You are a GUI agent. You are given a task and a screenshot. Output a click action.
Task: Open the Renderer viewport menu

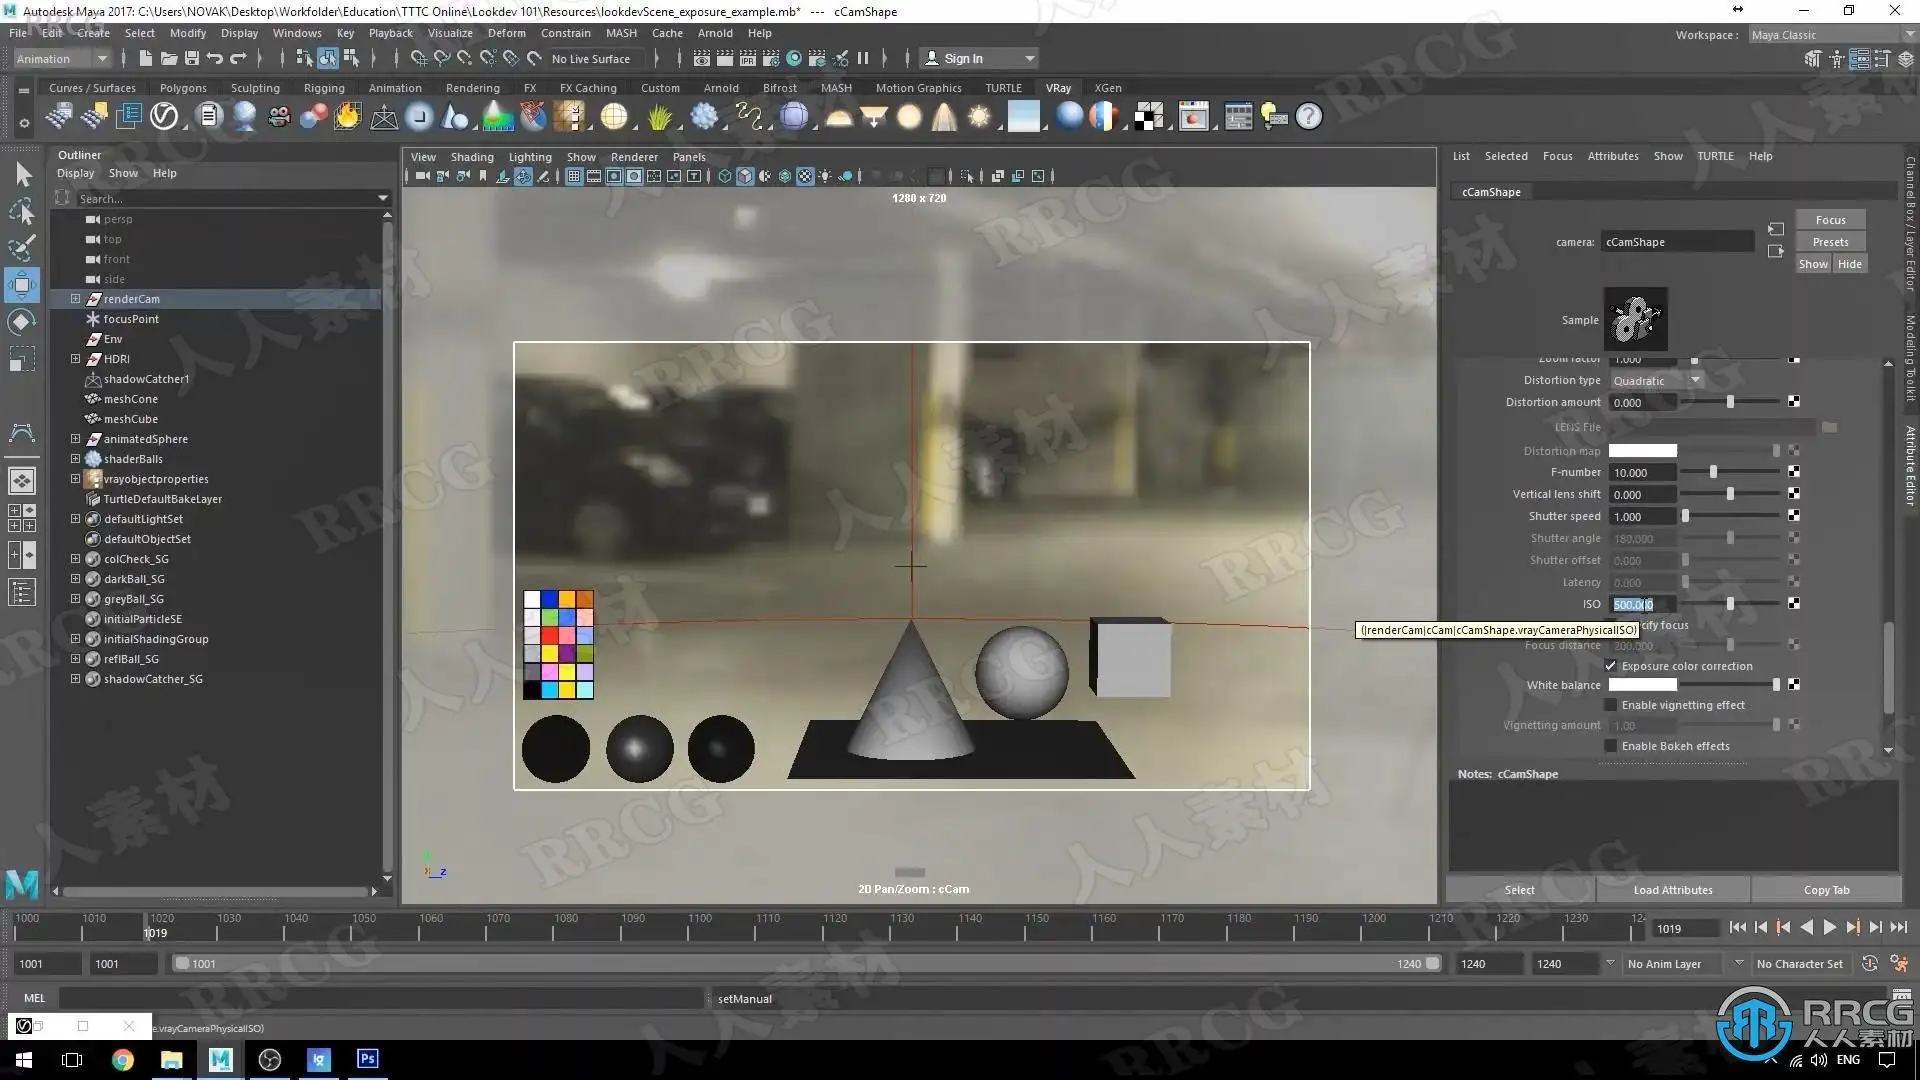[634, 157]
